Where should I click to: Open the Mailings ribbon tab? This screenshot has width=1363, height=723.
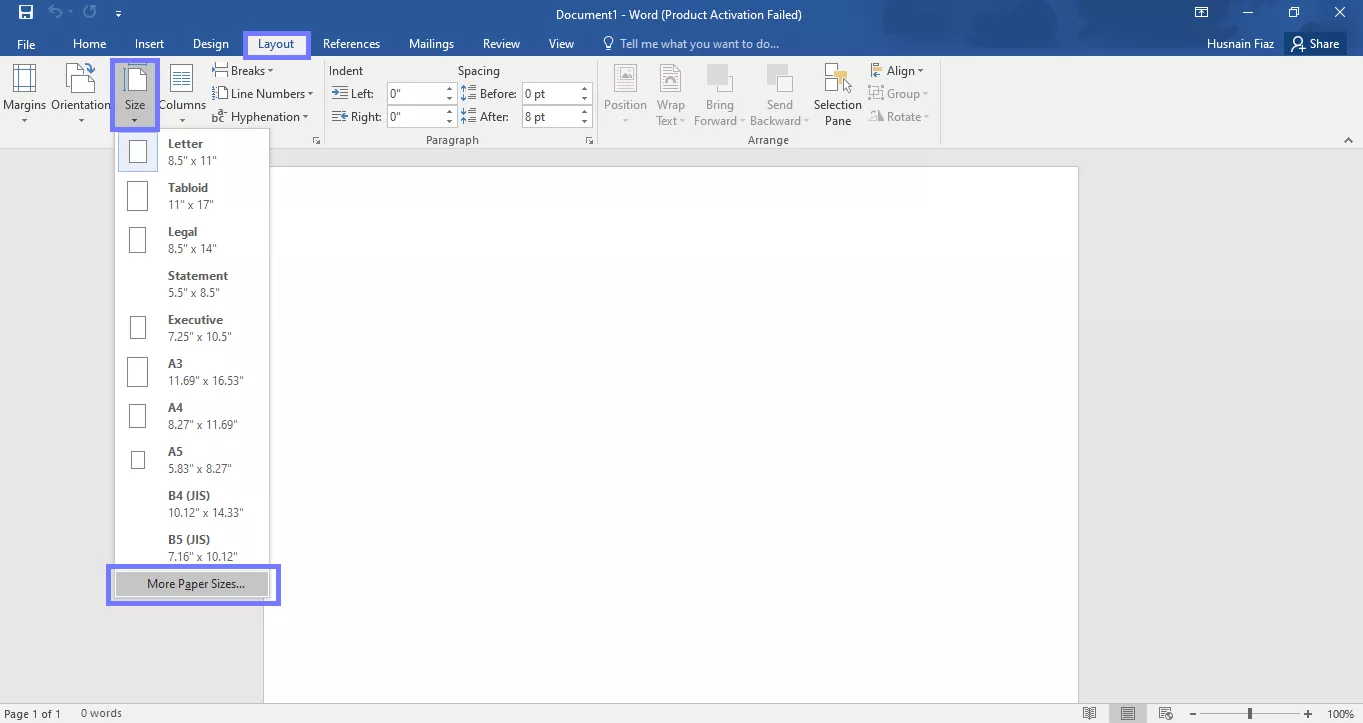(x=431, y=44)
